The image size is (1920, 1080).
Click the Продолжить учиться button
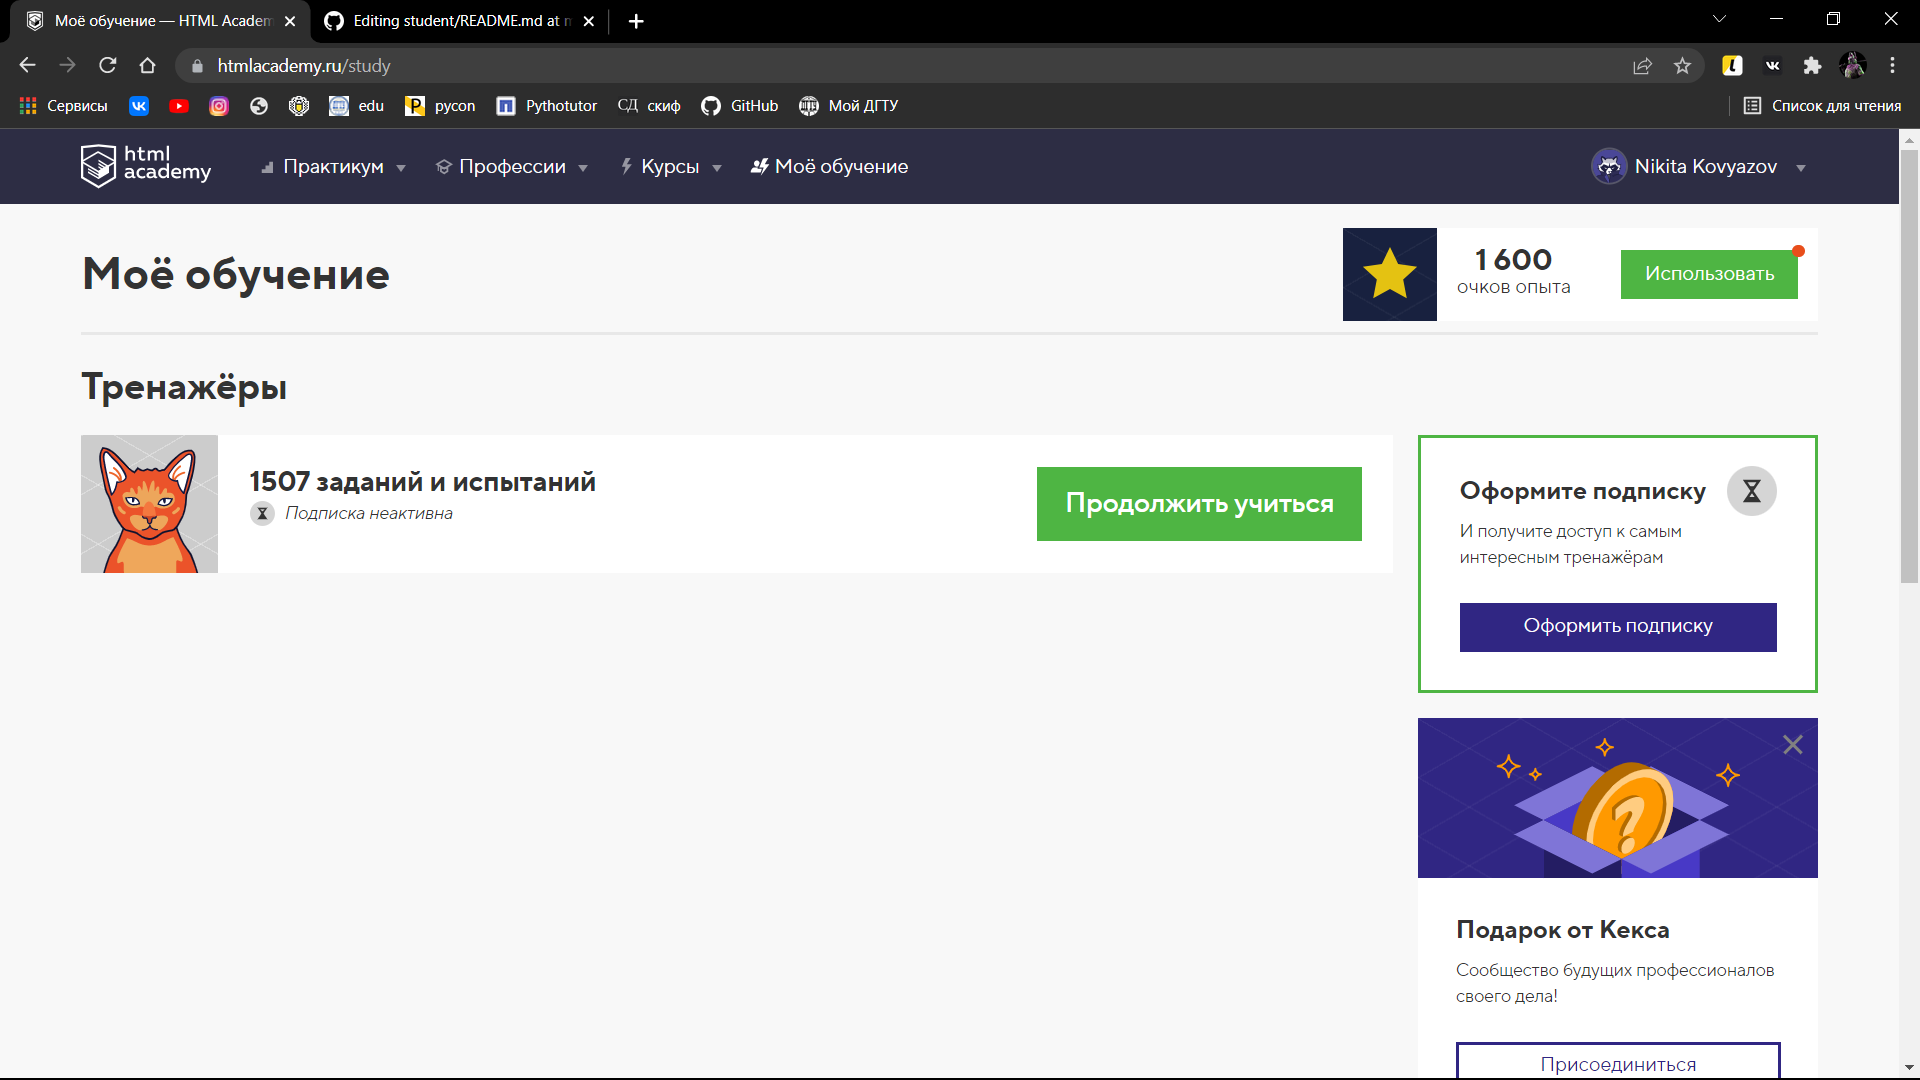(x=1199, y=504)
